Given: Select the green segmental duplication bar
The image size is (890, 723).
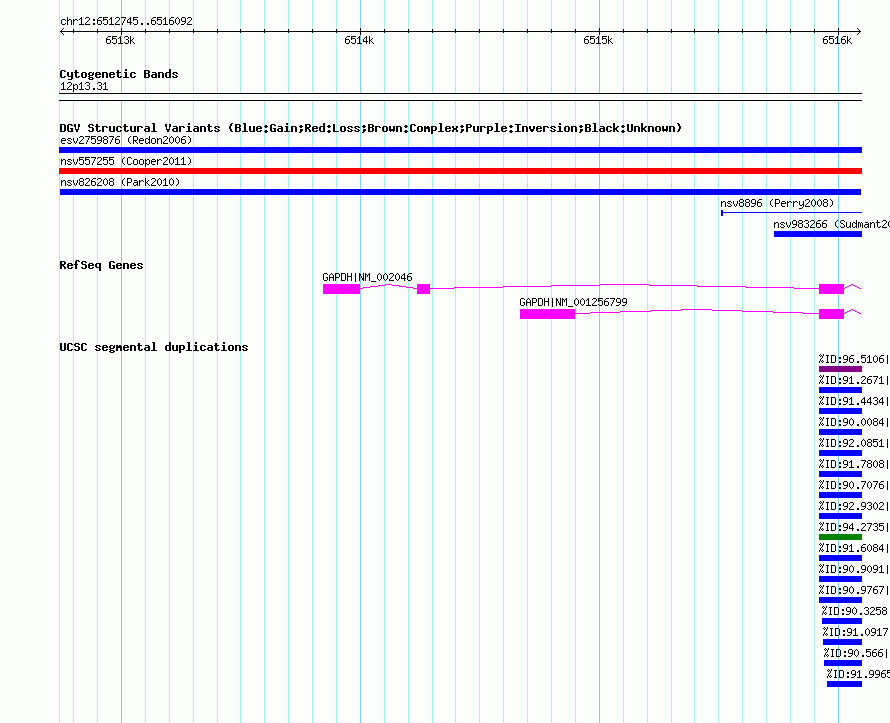Looking at the screenshot, I should [840, 537].
